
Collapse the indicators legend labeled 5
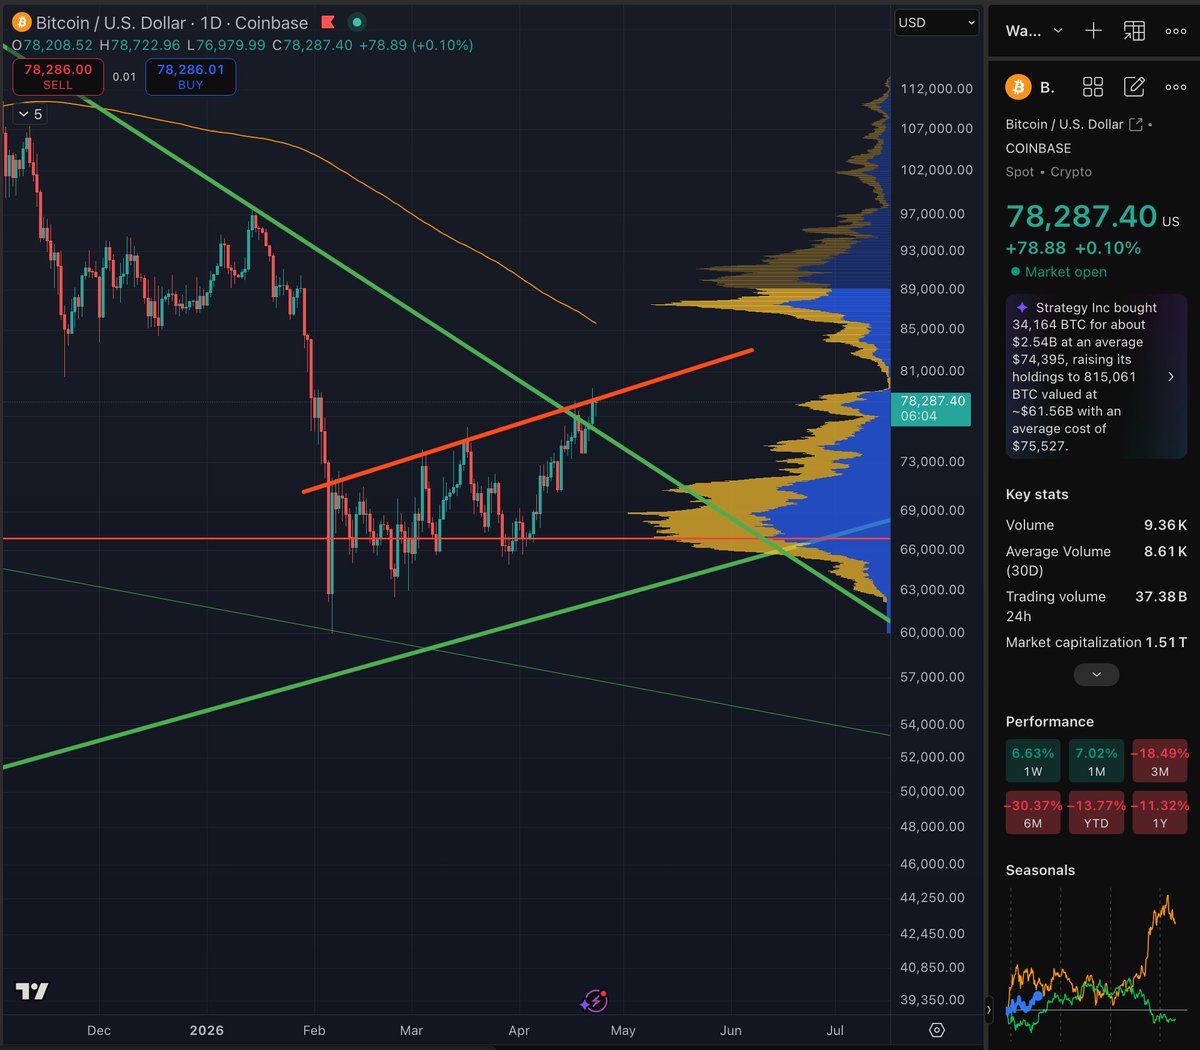[30, 114]
